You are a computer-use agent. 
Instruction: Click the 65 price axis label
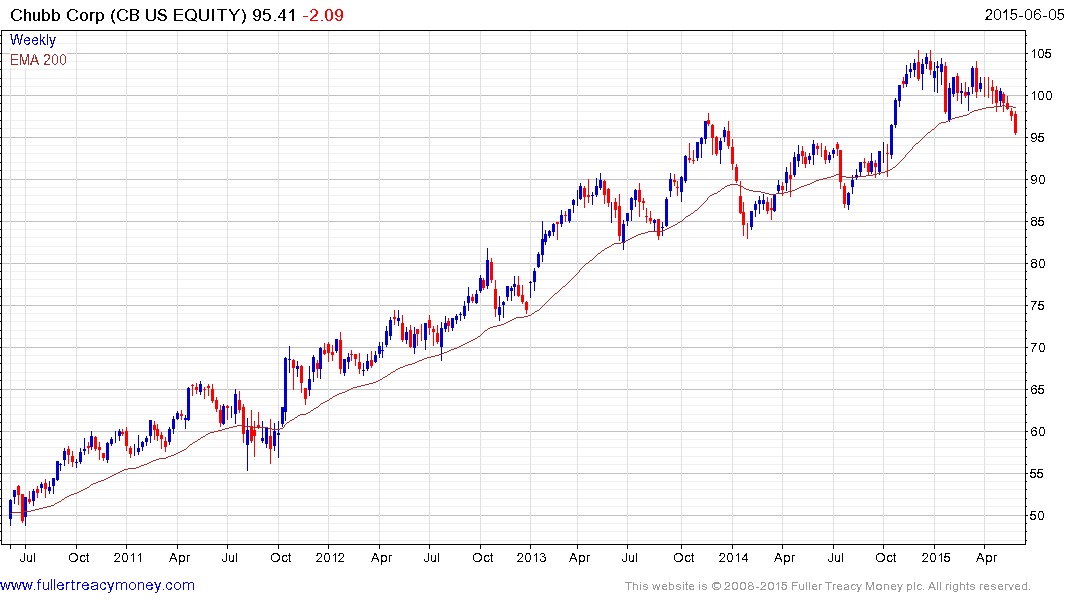[x=1038, y=389]
